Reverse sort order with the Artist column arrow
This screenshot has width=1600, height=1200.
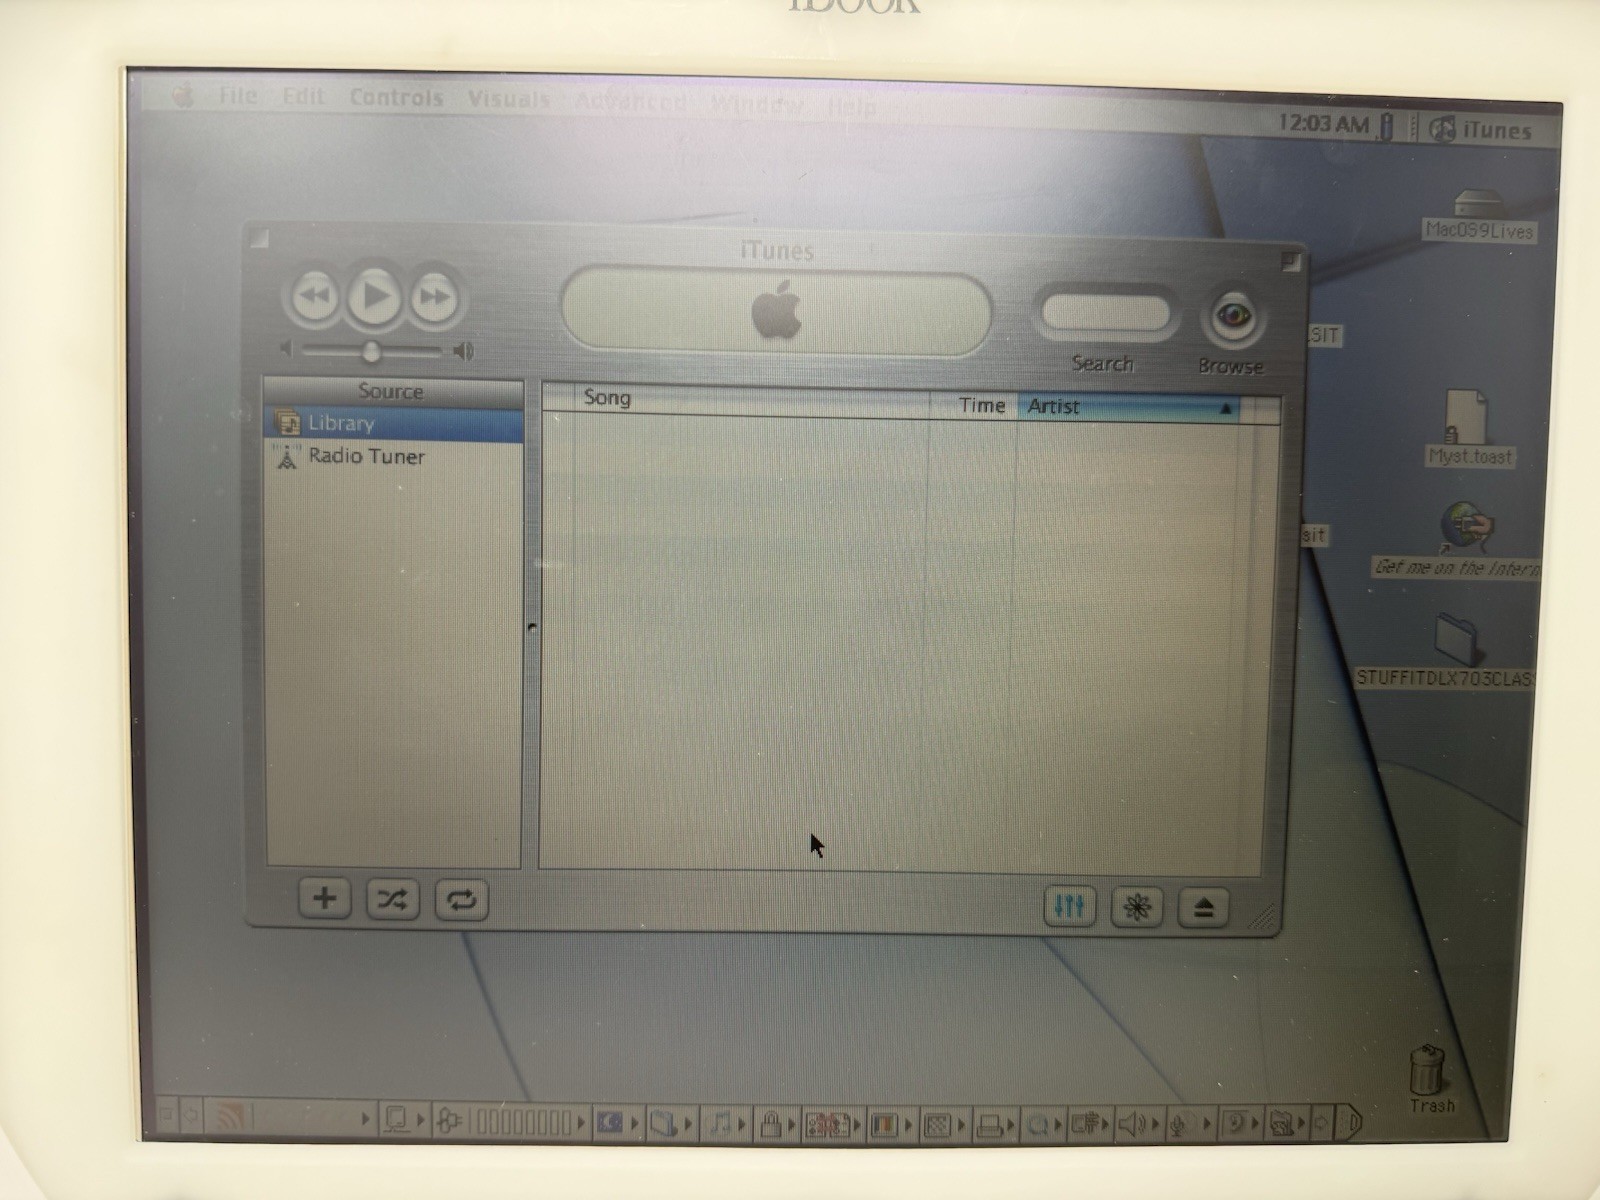(x=1225, y=409)
